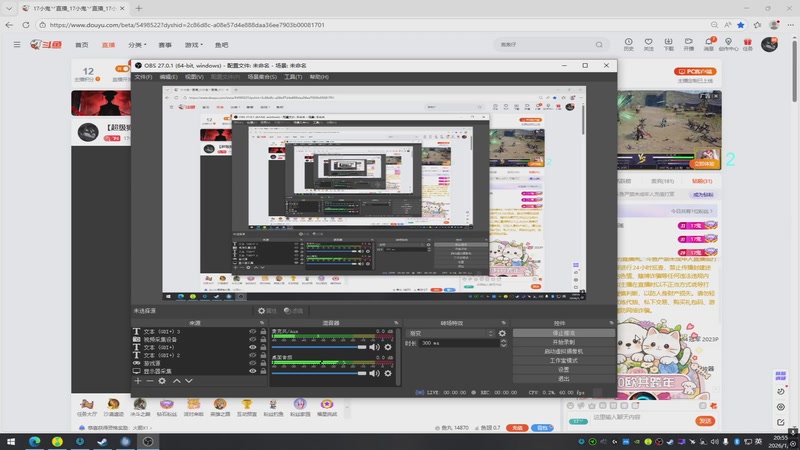Viewport: 800px width, 450px height.
Task: Open source properties gear in sources toolbar
Action: (x=162, y=381)
